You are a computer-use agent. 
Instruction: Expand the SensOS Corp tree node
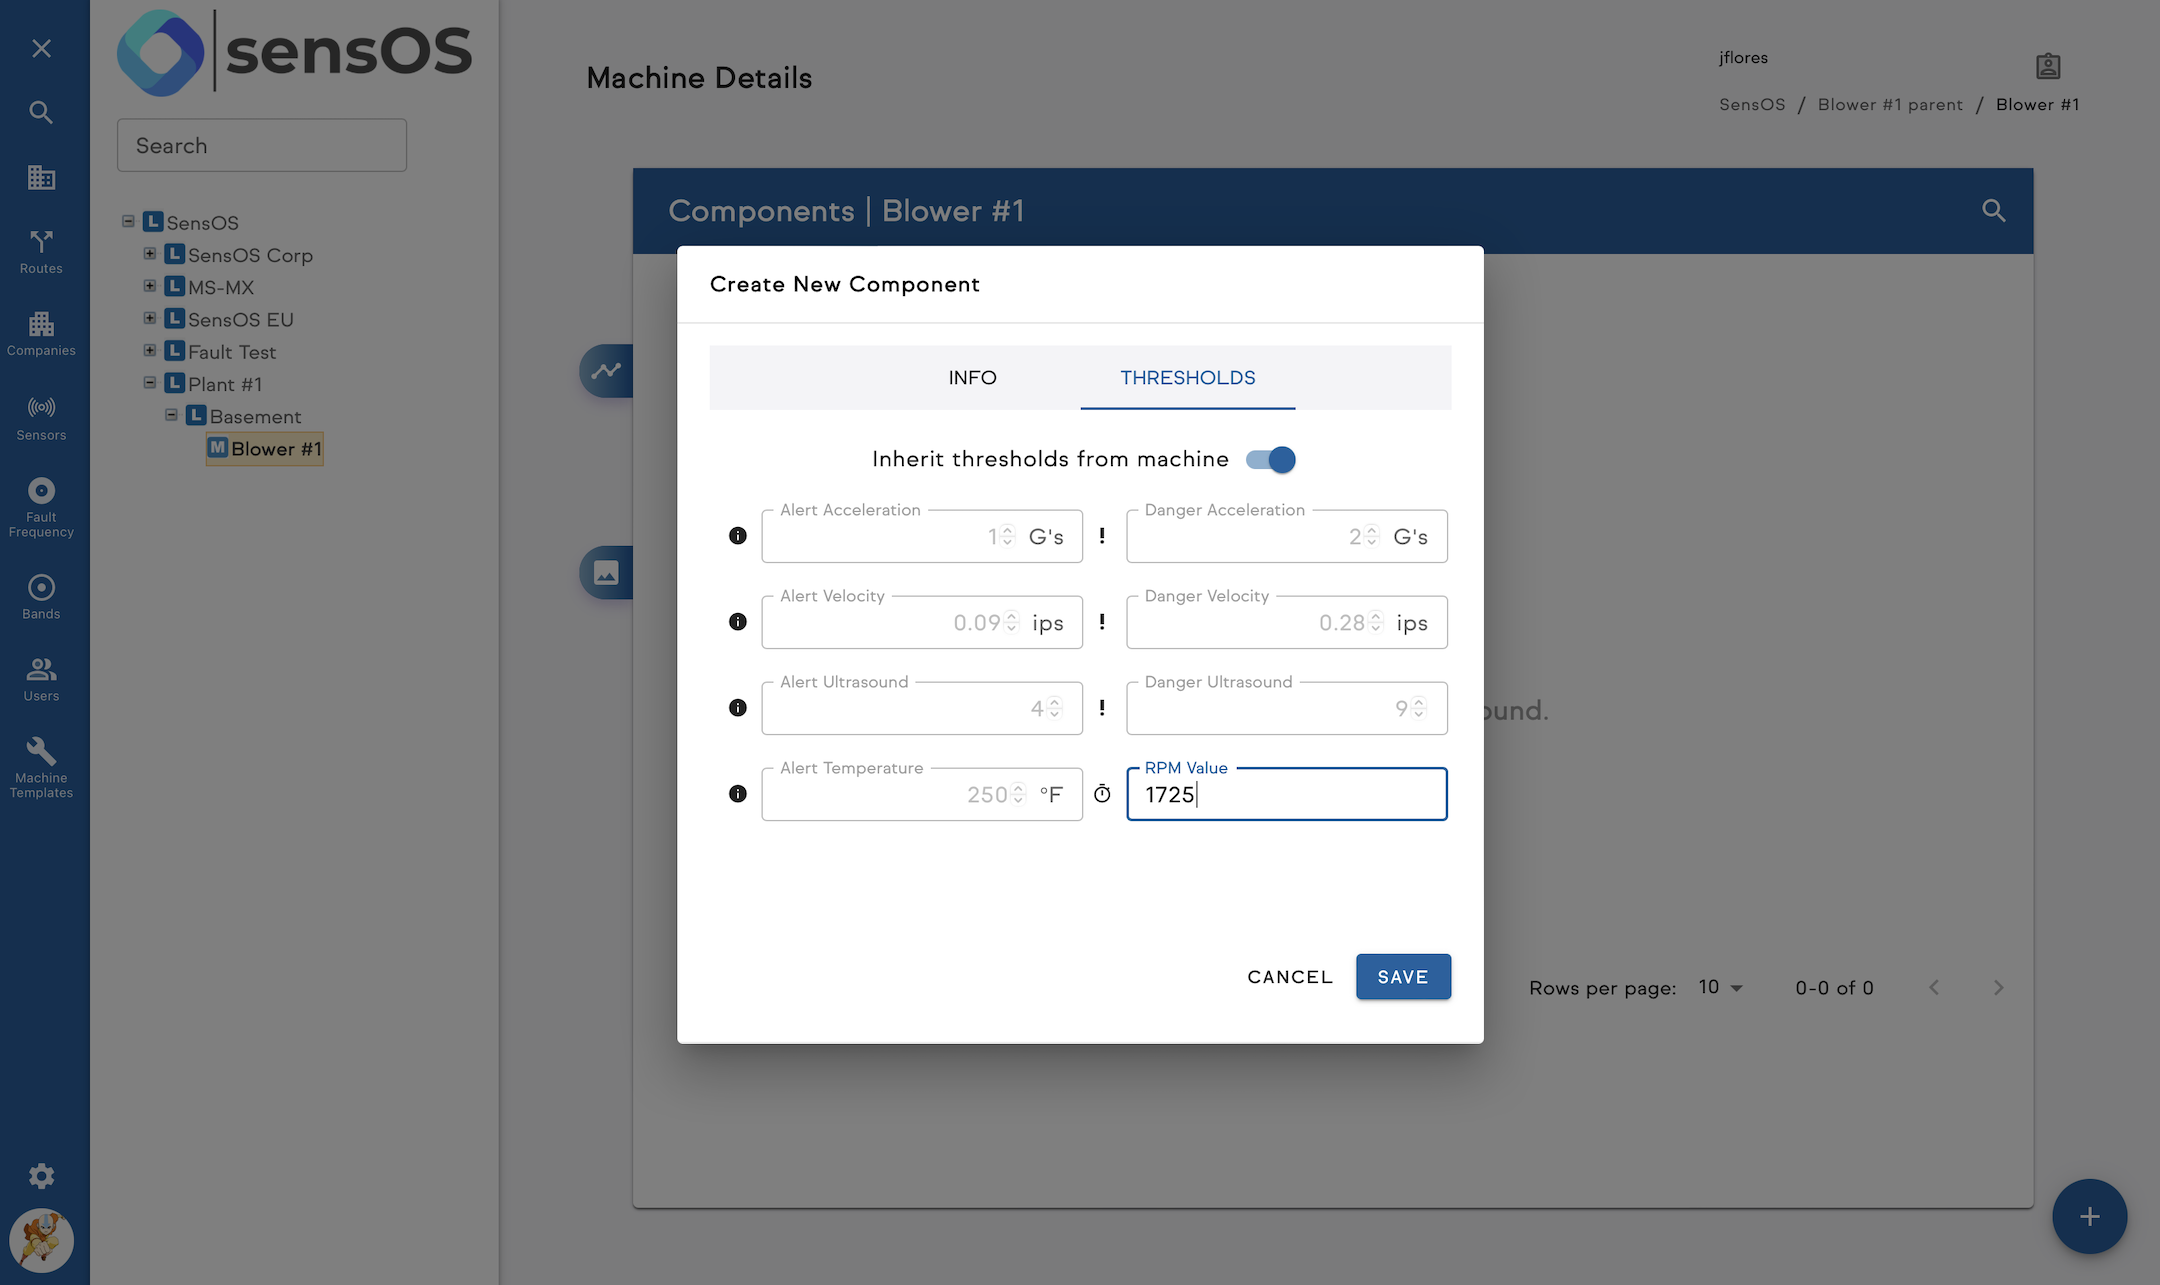150,253
